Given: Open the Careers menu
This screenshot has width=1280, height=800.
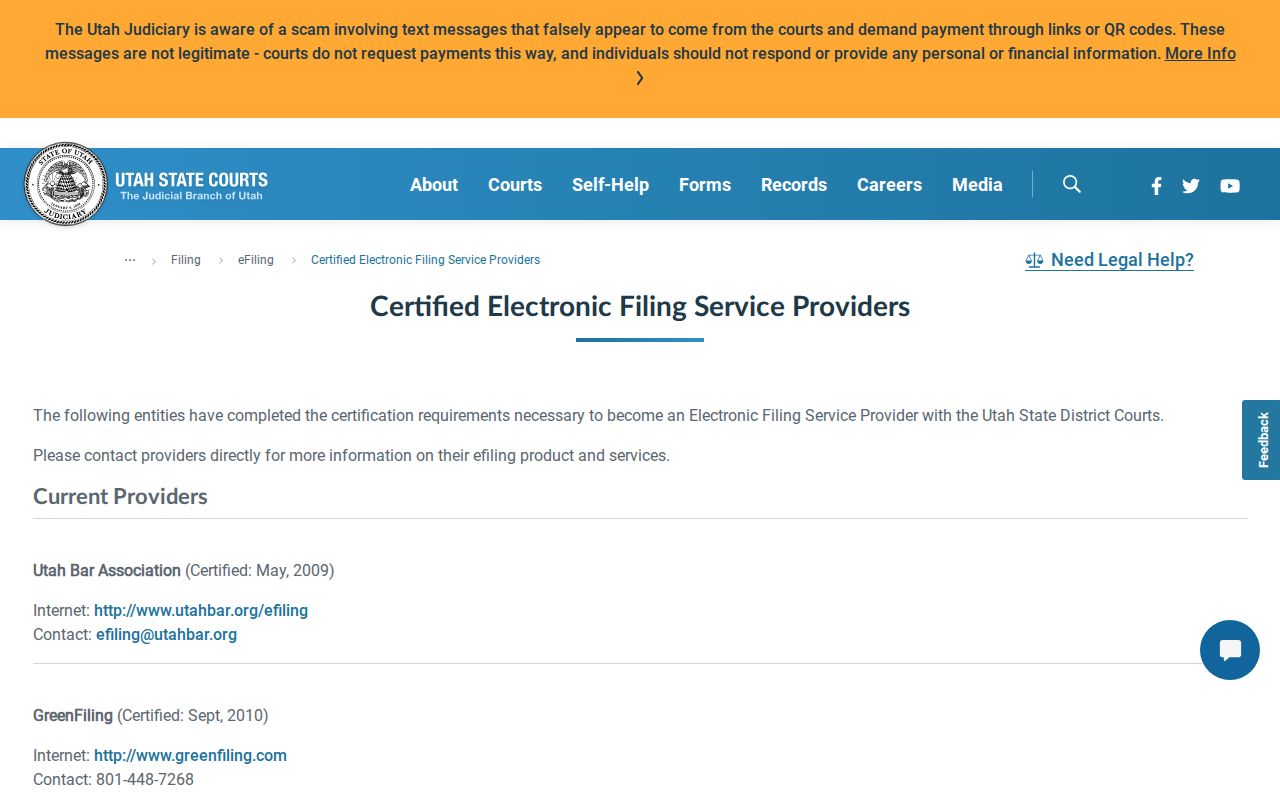Looking at the screenshot, I should pyautogui.click(x=889, y=184).
